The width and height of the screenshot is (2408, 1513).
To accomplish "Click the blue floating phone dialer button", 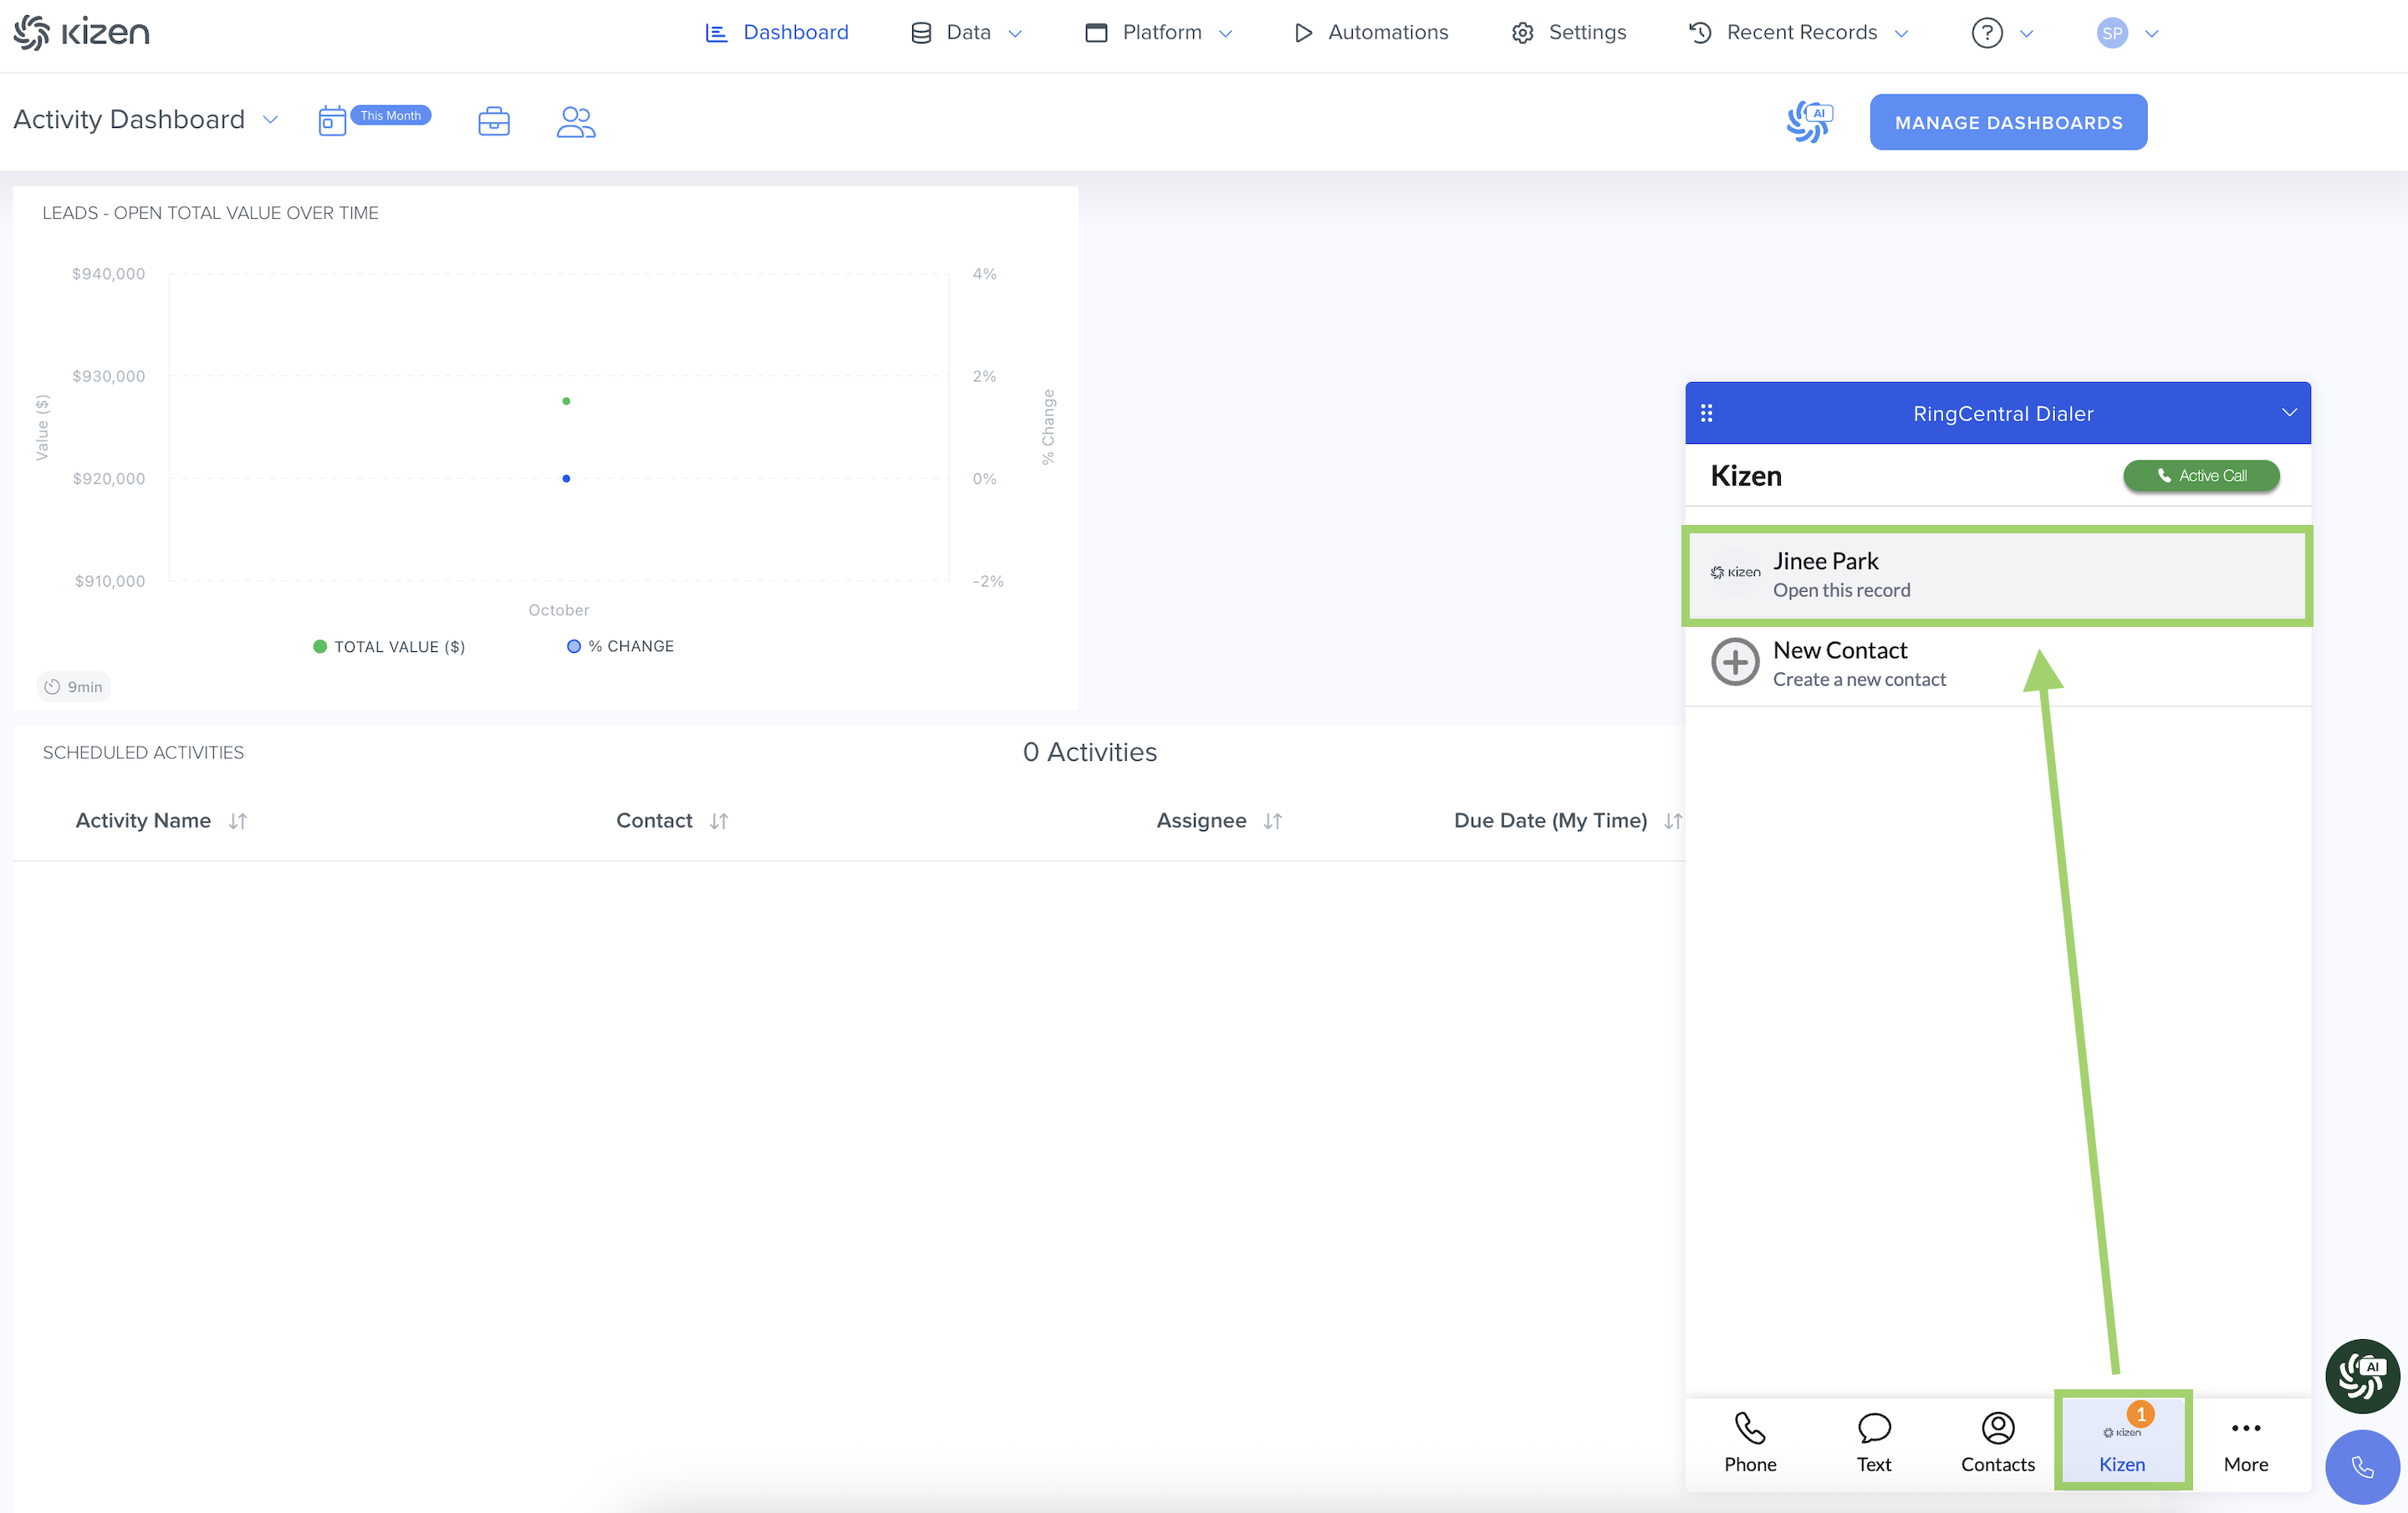I will pos(2362,1466).
